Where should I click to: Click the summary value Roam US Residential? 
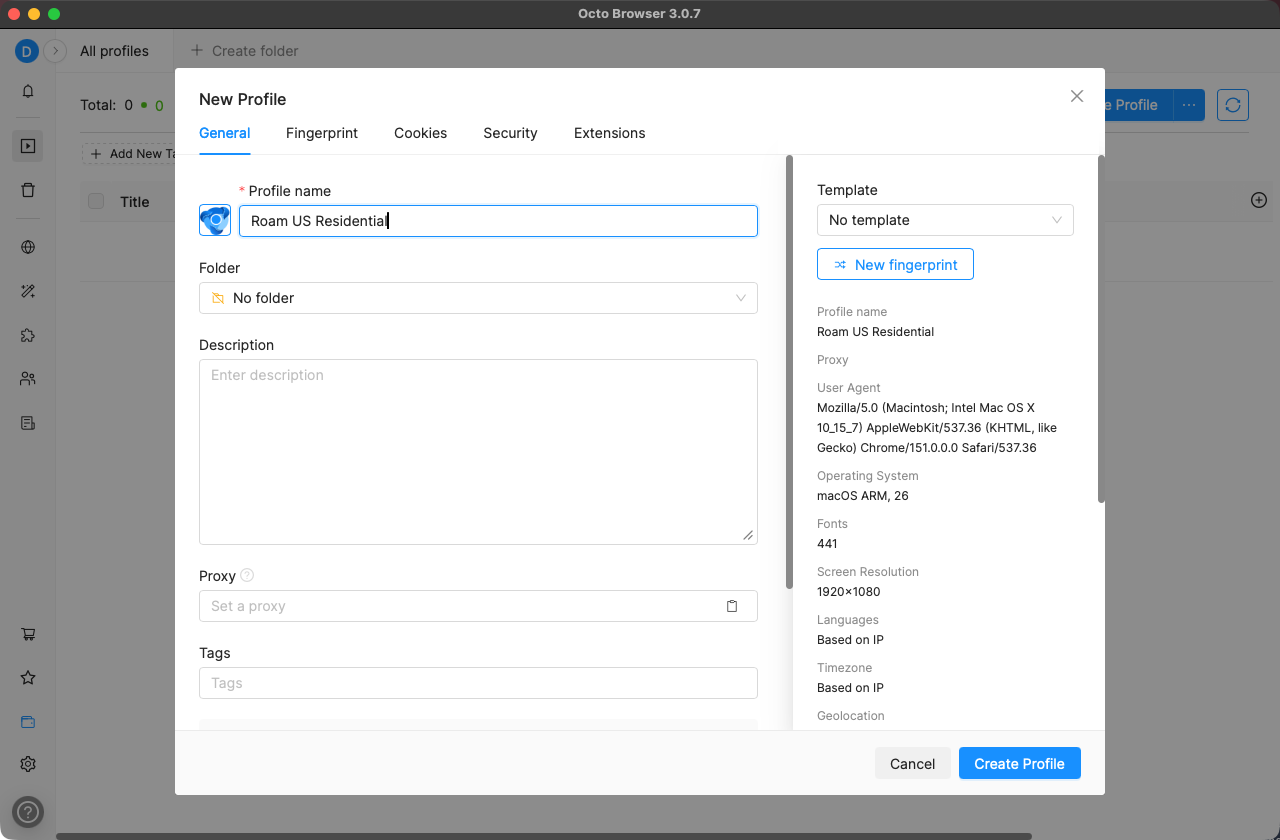(x=875, y=332)
